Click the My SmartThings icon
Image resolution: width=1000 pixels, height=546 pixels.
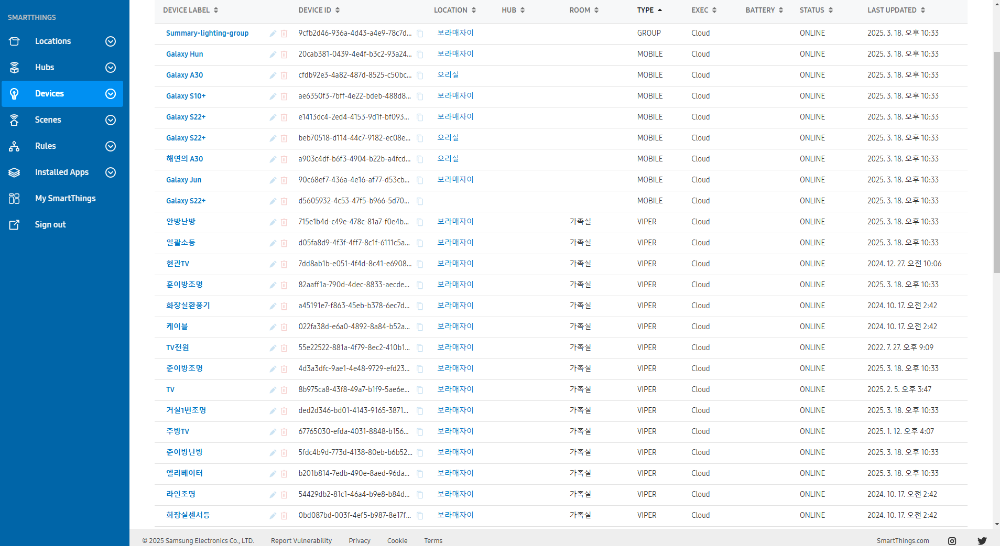(x=14, y=198)
